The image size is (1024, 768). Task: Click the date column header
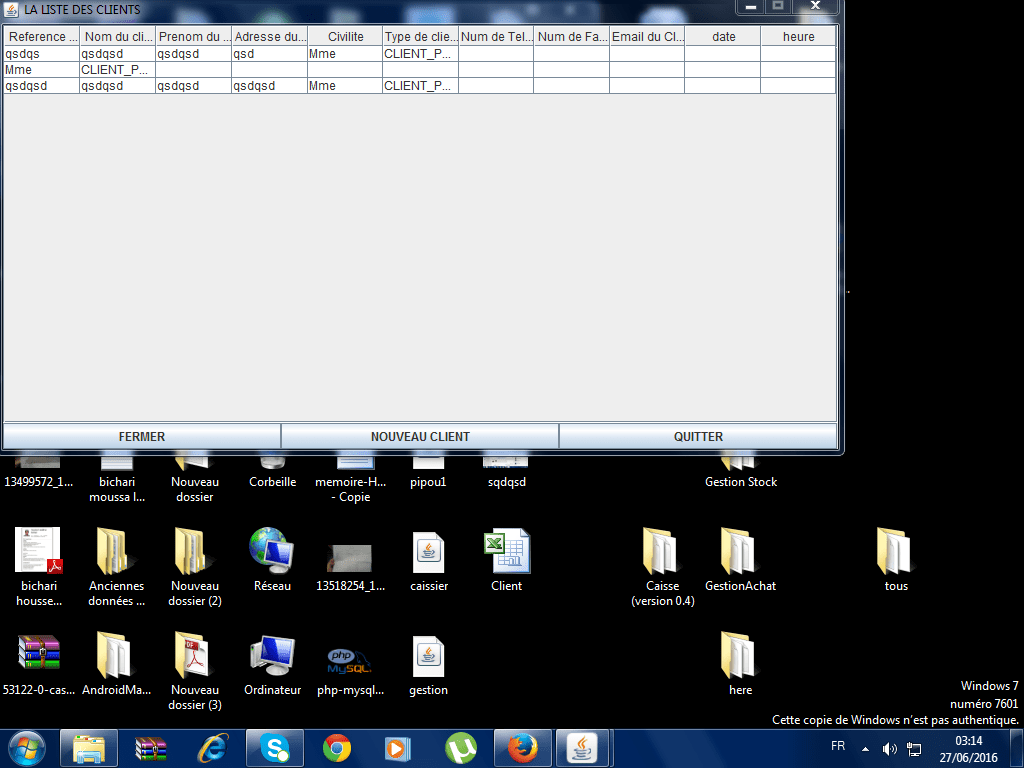pyautogui.click(x=723, y=37)
